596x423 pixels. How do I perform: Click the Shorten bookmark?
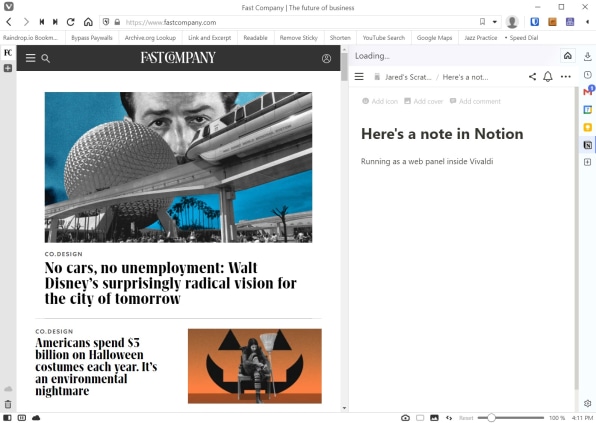[340, 38]
